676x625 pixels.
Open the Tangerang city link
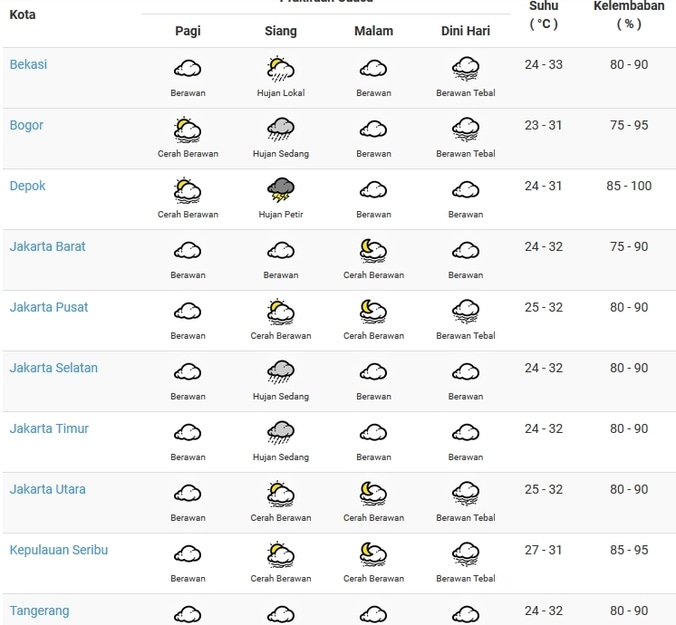point(39,611)
